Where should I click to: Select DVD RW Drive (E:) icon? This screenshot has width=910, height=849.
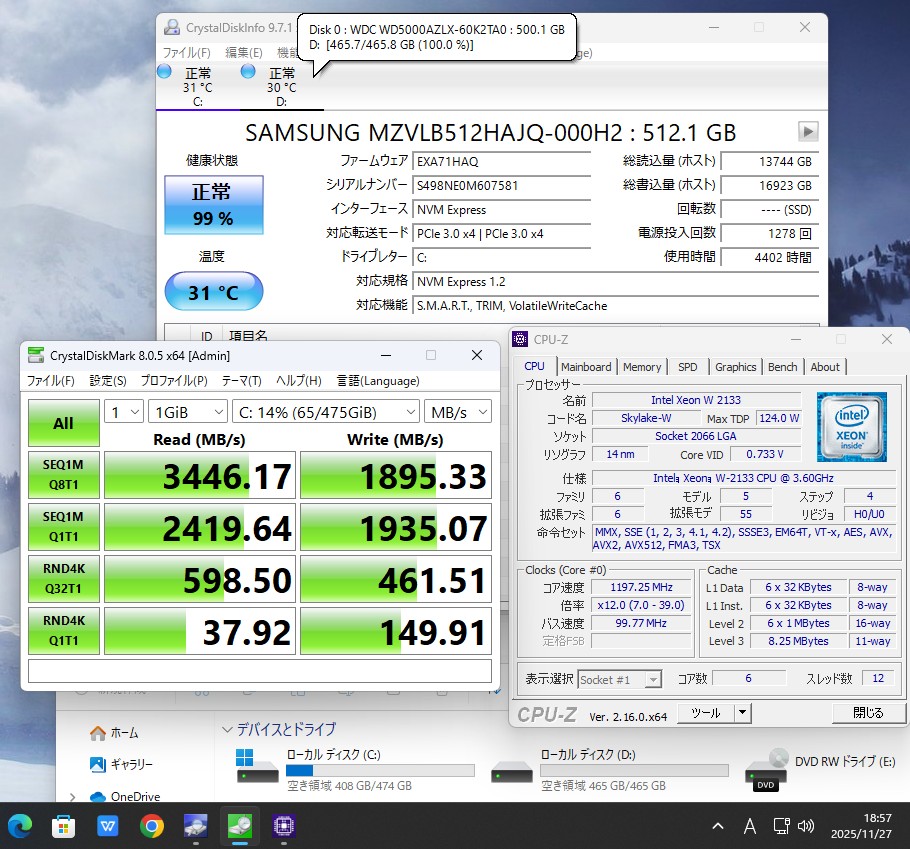pyautogui.click(x=767, y=769)
